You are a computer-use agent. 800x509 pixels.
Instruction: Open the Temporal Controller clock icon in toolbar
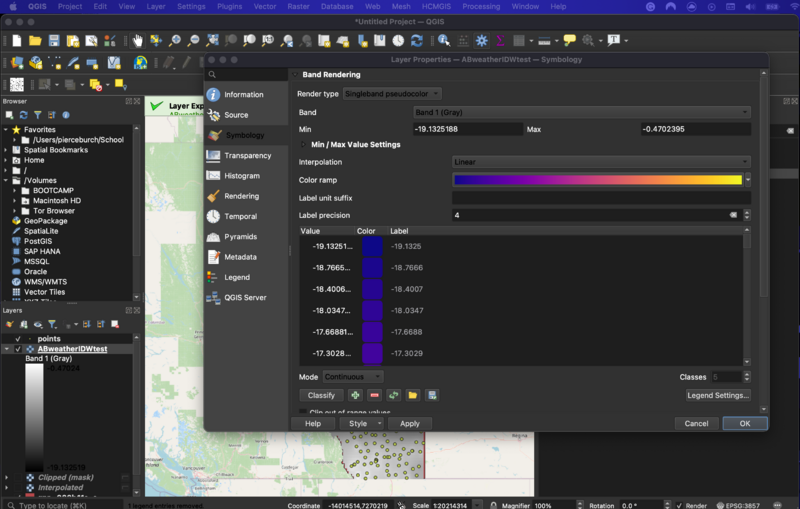pyautogui.click(x=398, y=41)
